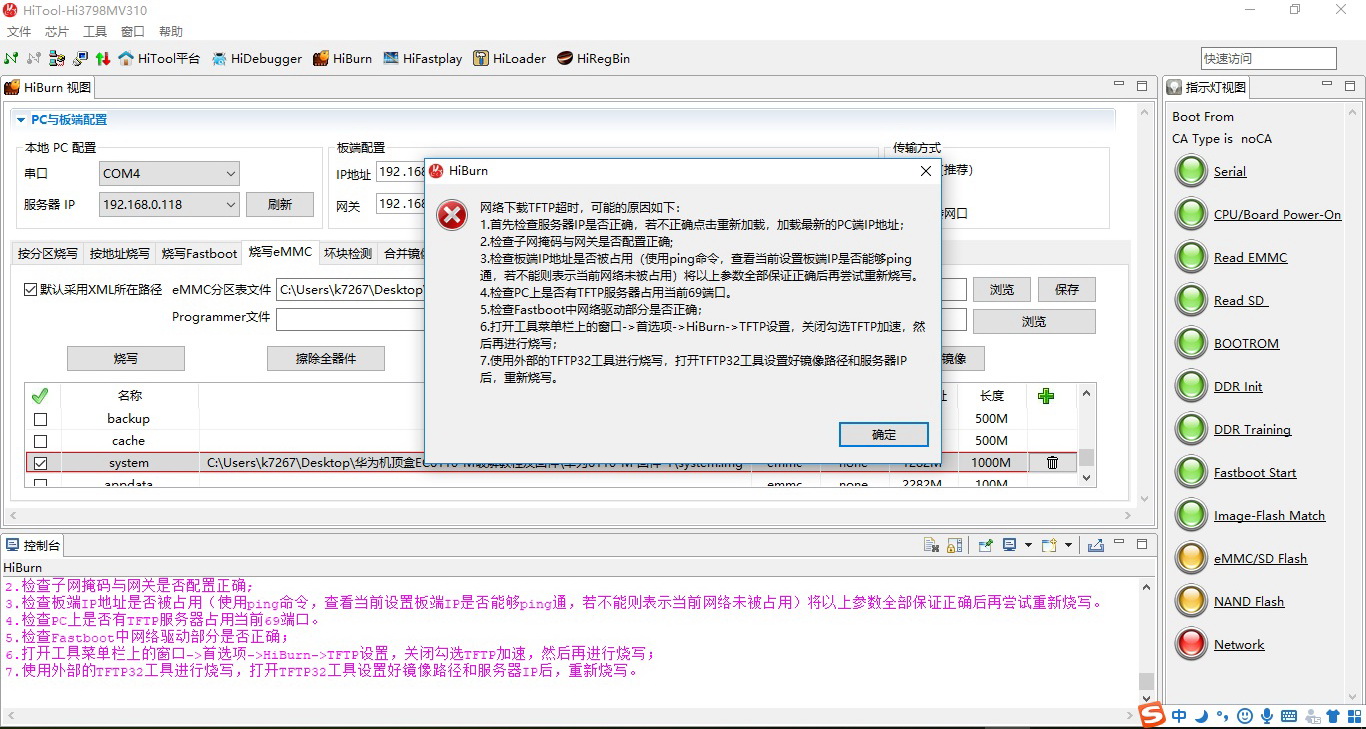Viewport: 1366px width, 729px height.
Task: Open the soft keyboard icon in the IME bar
Action: tap(1289, 716)
